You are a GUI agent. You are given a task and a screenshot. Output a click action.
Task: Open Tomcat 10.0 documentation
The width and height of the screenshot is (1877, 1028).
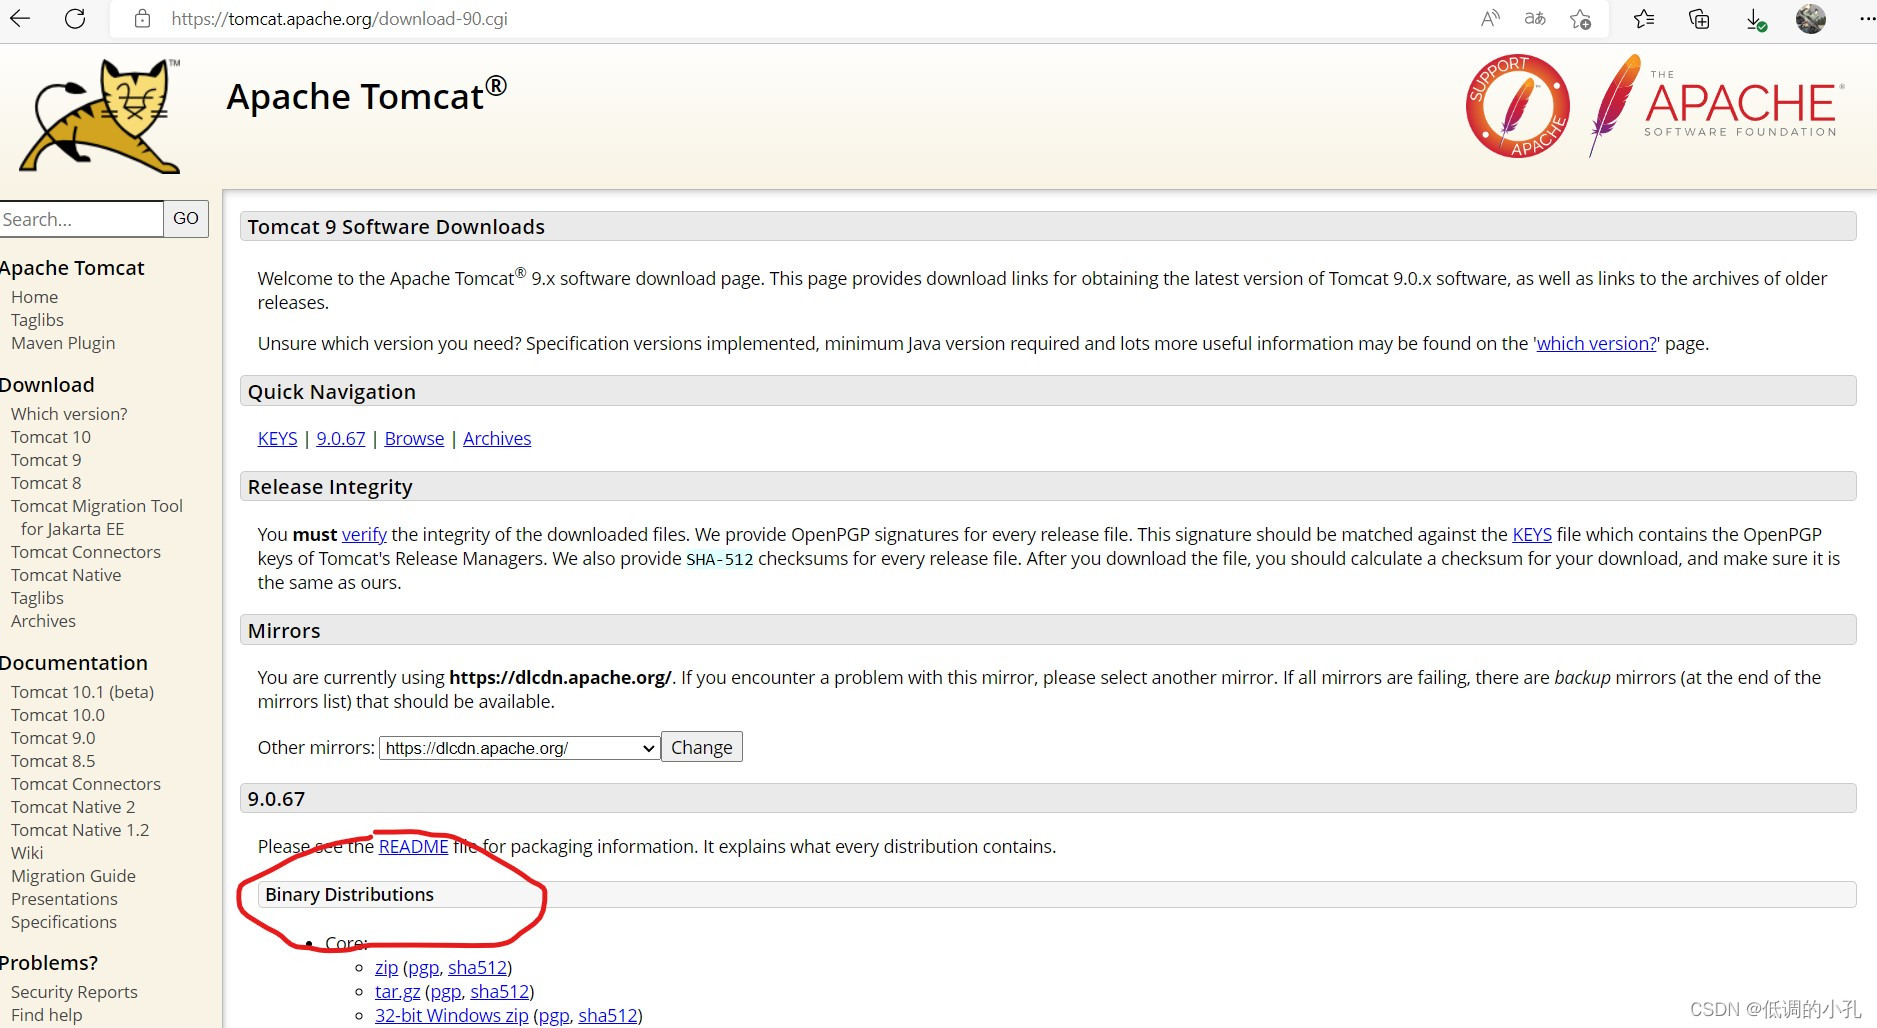(58, 715)
